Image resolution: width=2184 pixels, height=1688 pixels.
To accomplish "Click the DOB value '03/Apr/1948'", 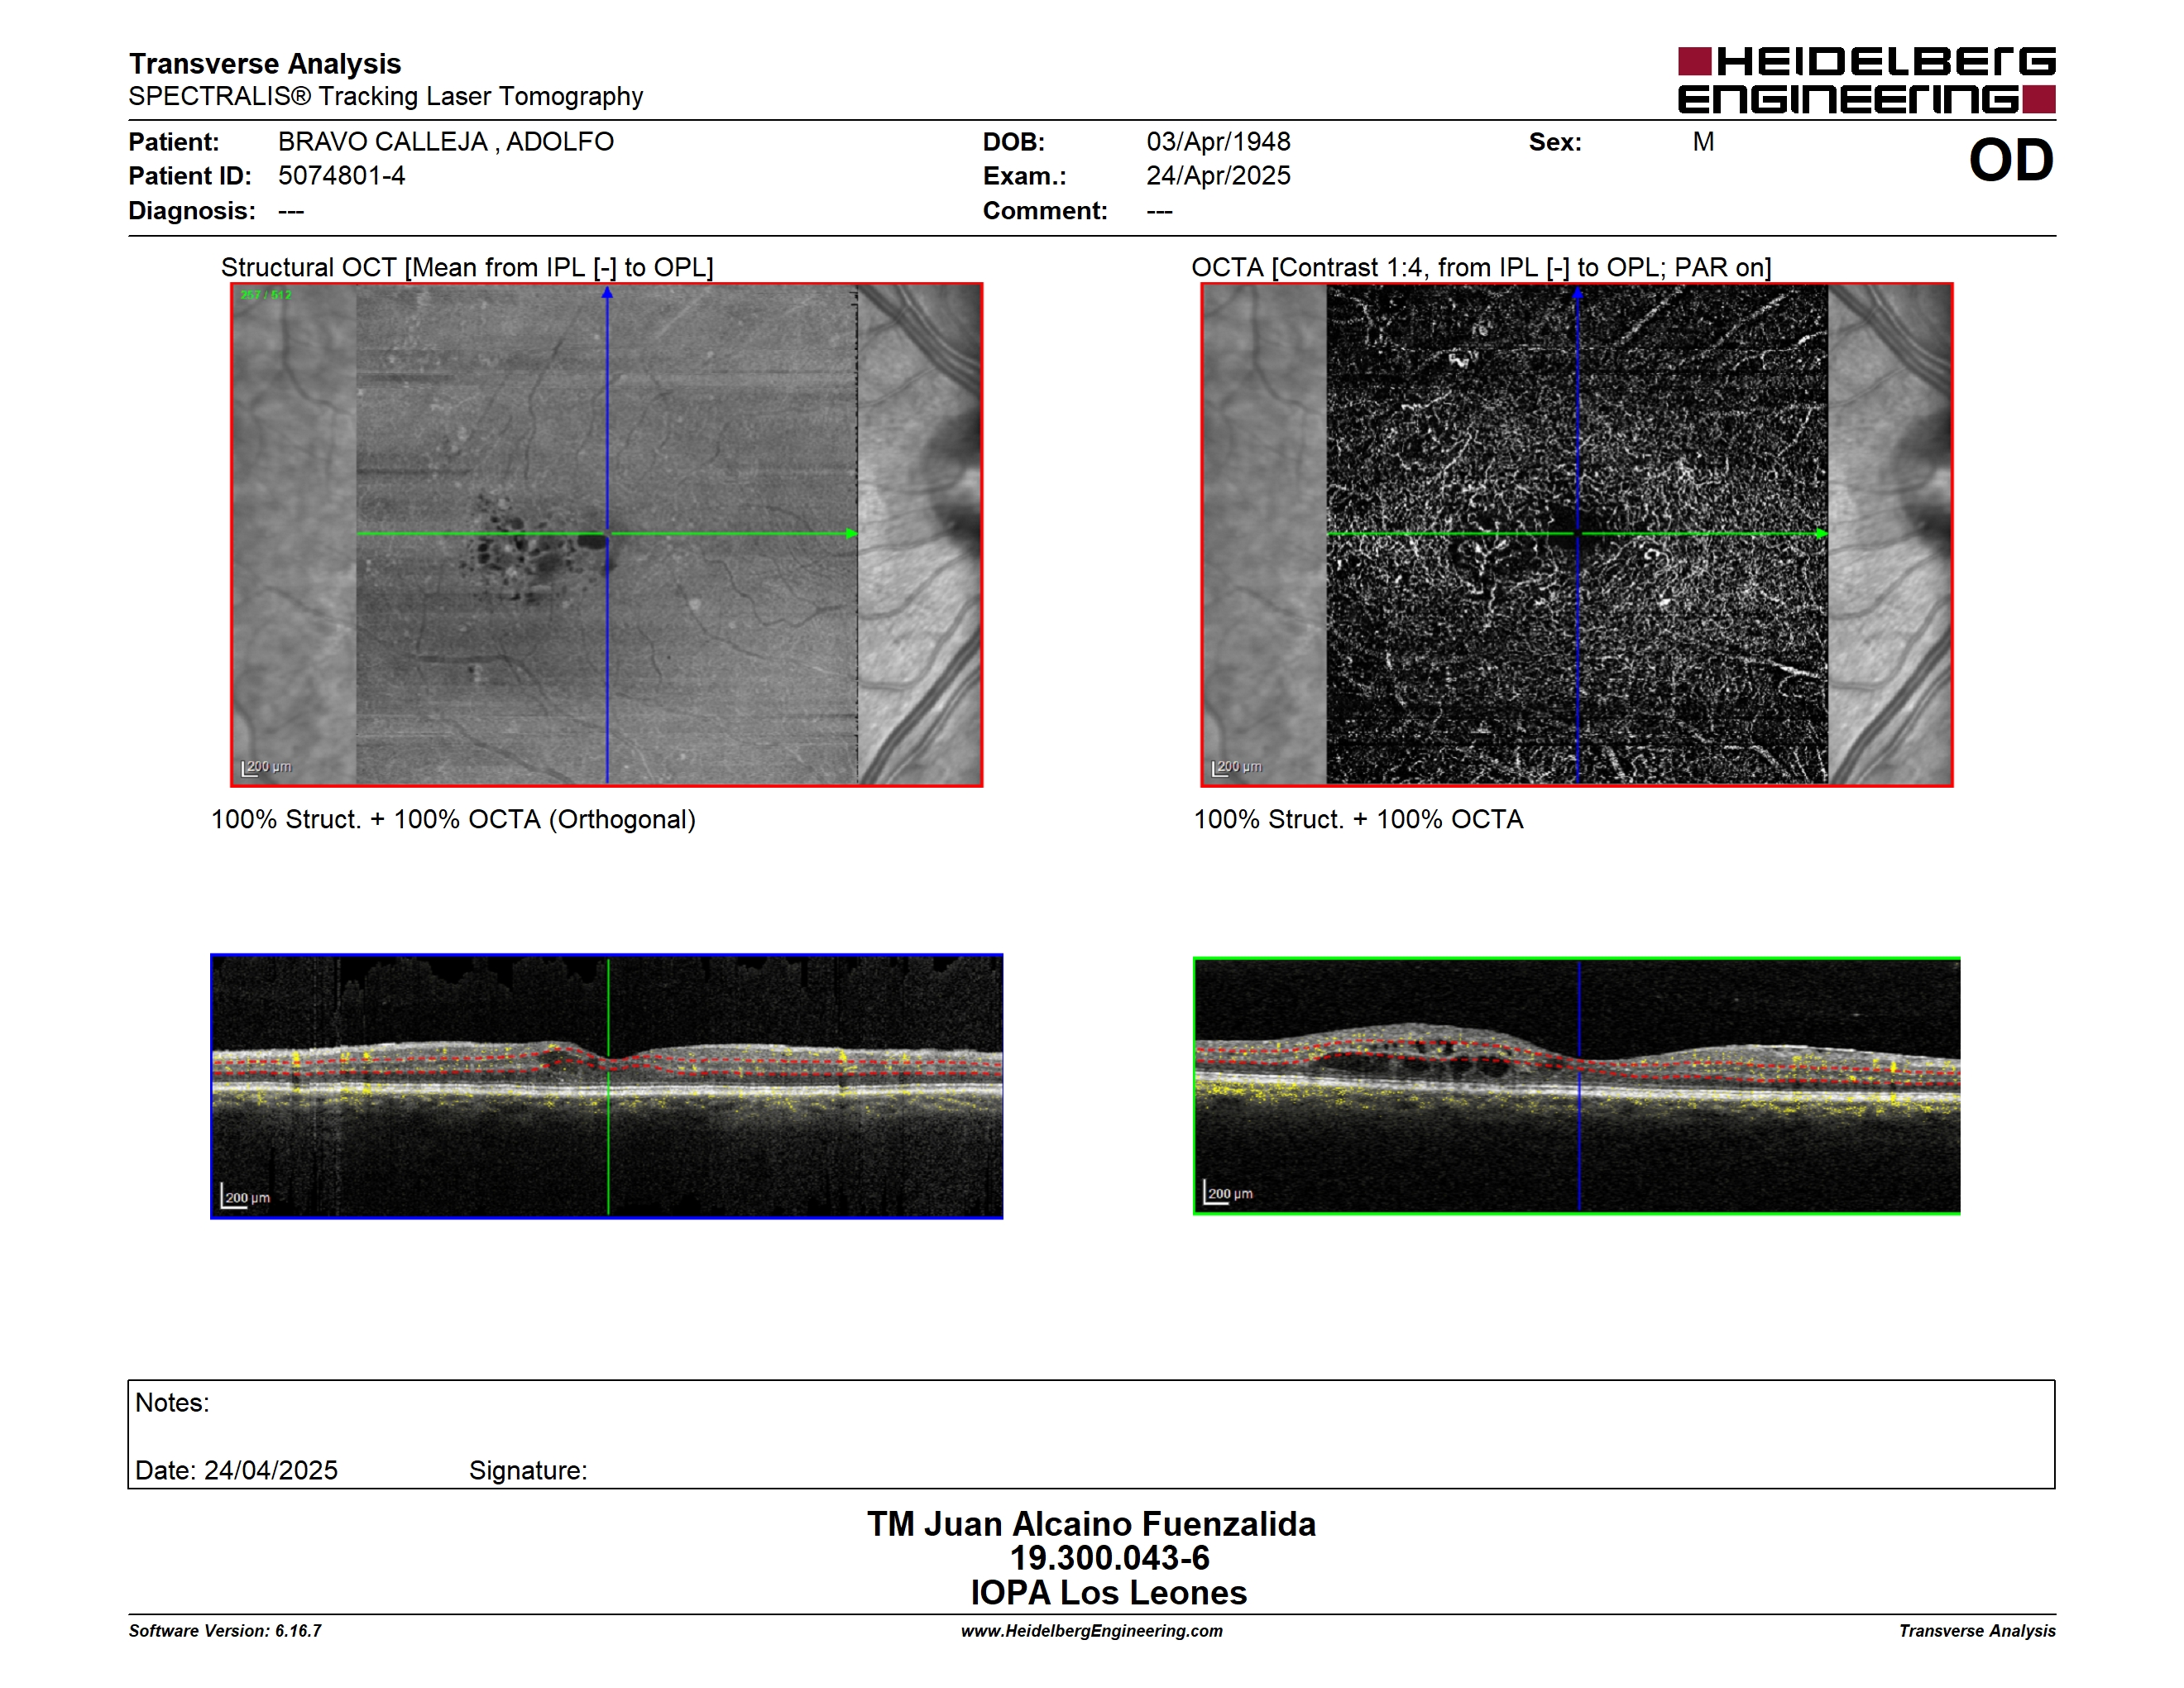I will coord(1218,142).
